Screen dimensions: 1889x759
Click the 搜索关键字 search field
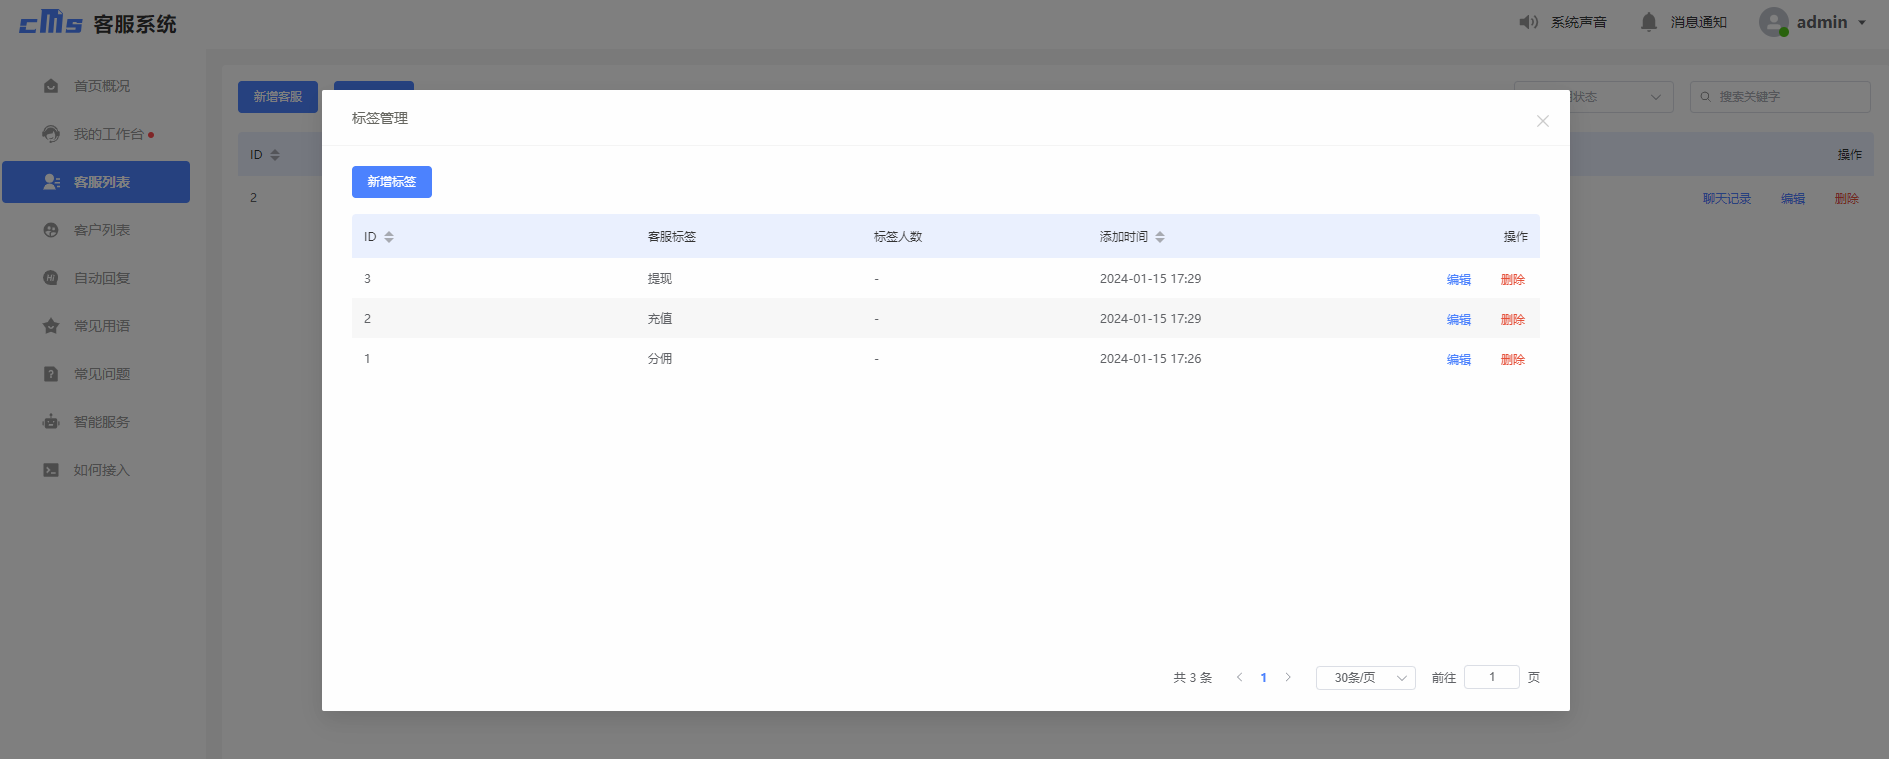click(x=1780, y=97)
